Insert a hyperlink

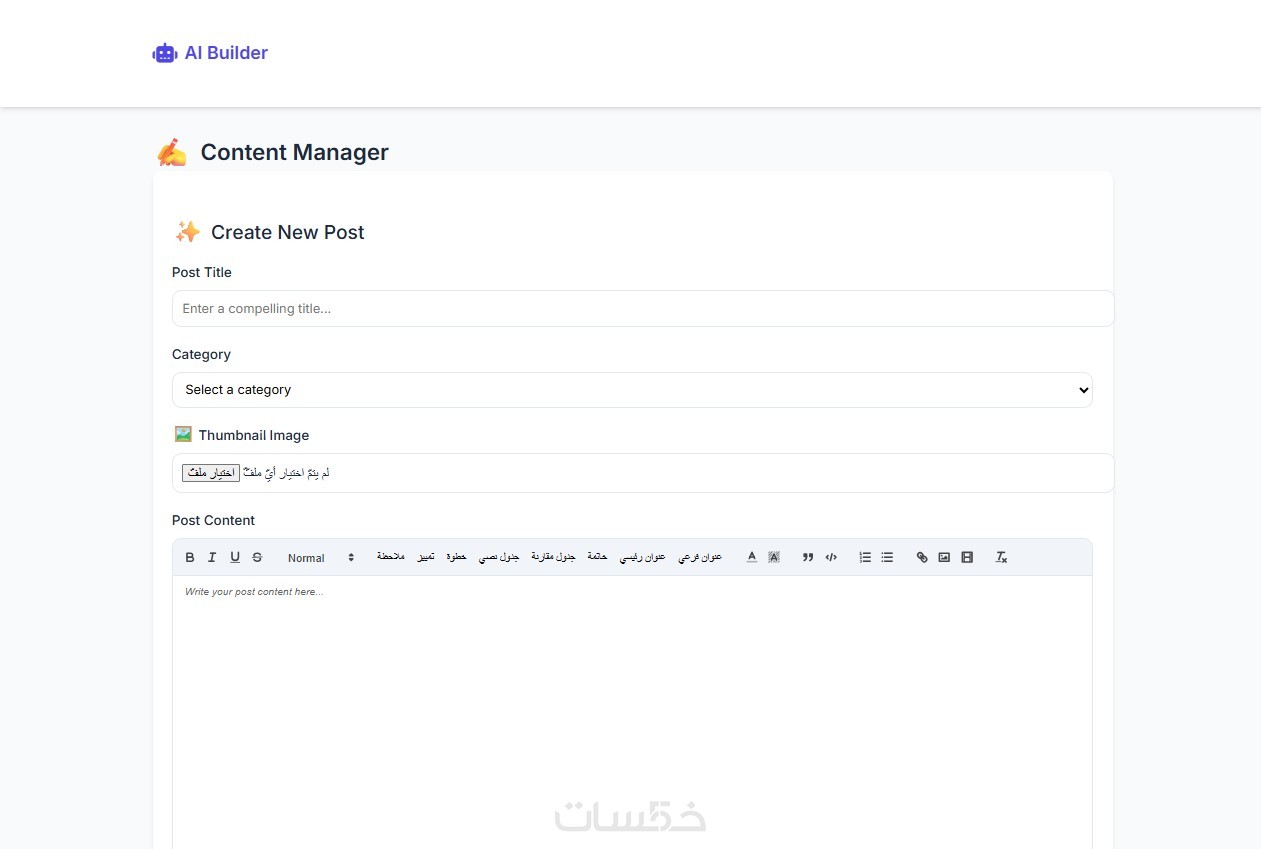click(922, 558)
